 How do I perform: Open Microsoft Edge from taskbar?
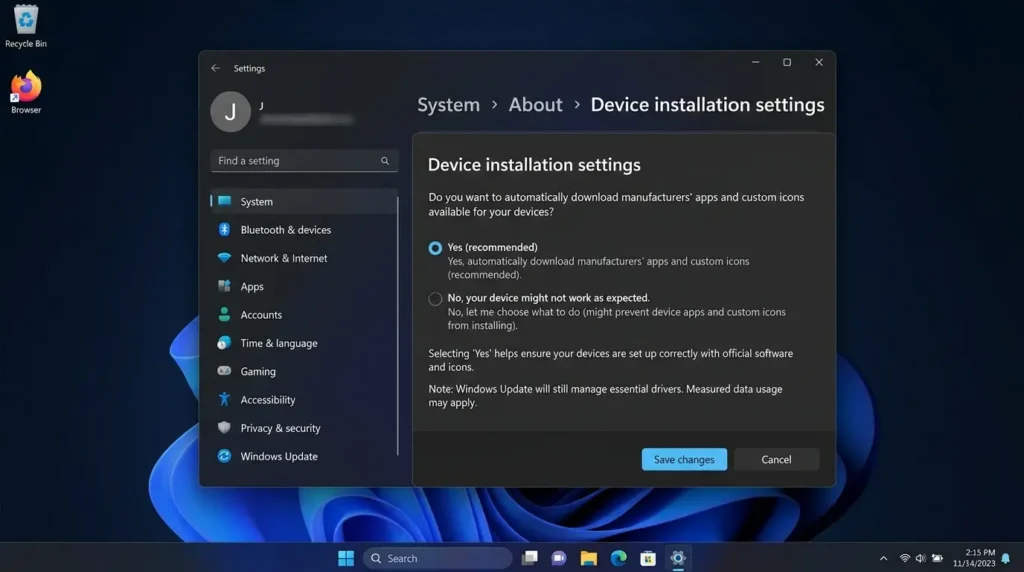click(618, 558)
